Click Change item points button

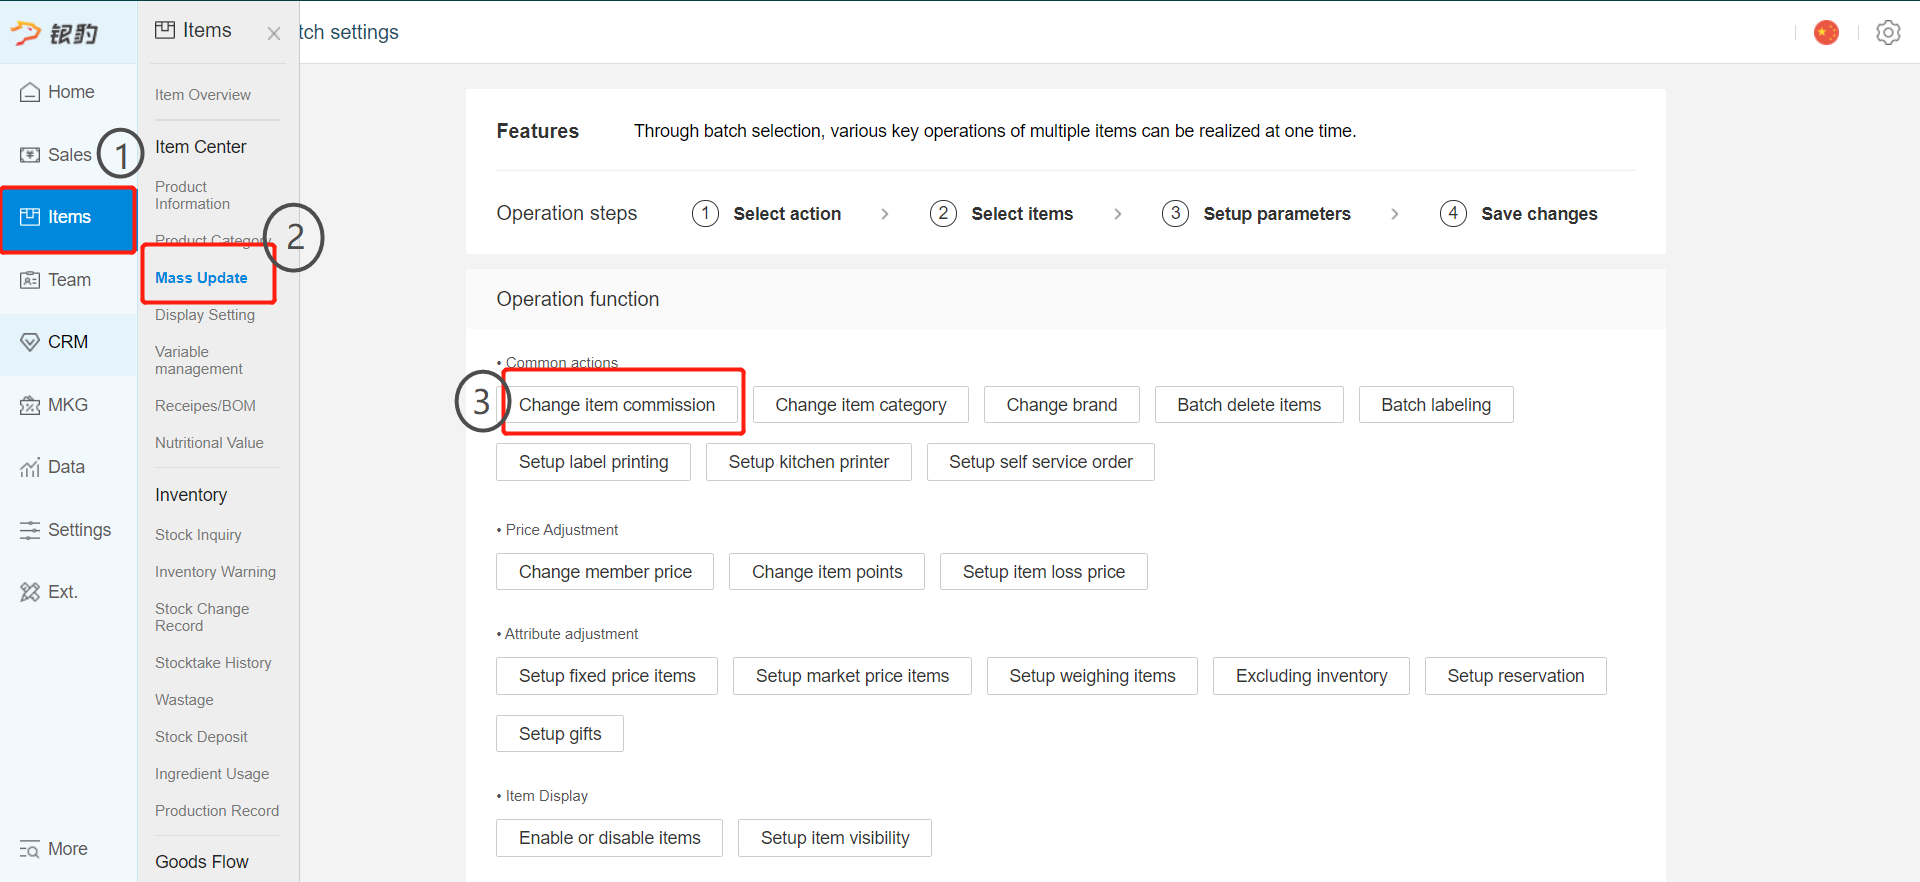(827, 572)
